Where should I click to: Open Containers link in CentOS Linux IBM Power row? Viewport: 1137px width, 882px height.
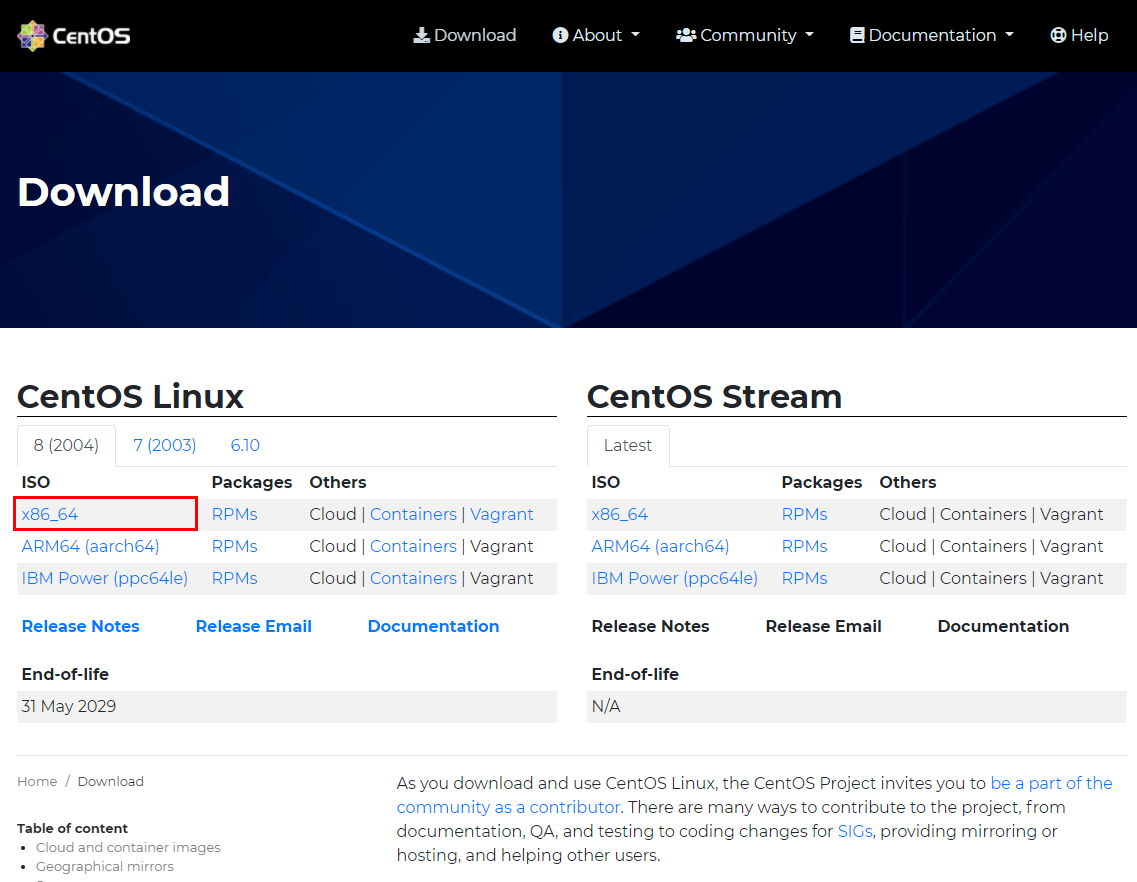pos(413,578)
